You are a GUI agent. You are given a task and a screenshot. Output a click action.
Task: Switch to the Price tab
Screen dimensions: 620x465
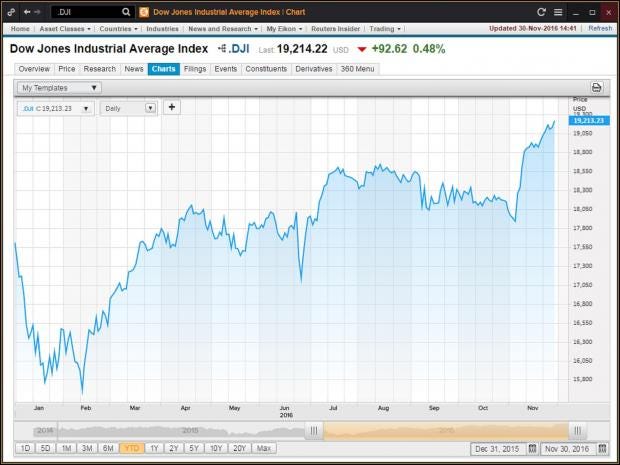tap(66, 69)
